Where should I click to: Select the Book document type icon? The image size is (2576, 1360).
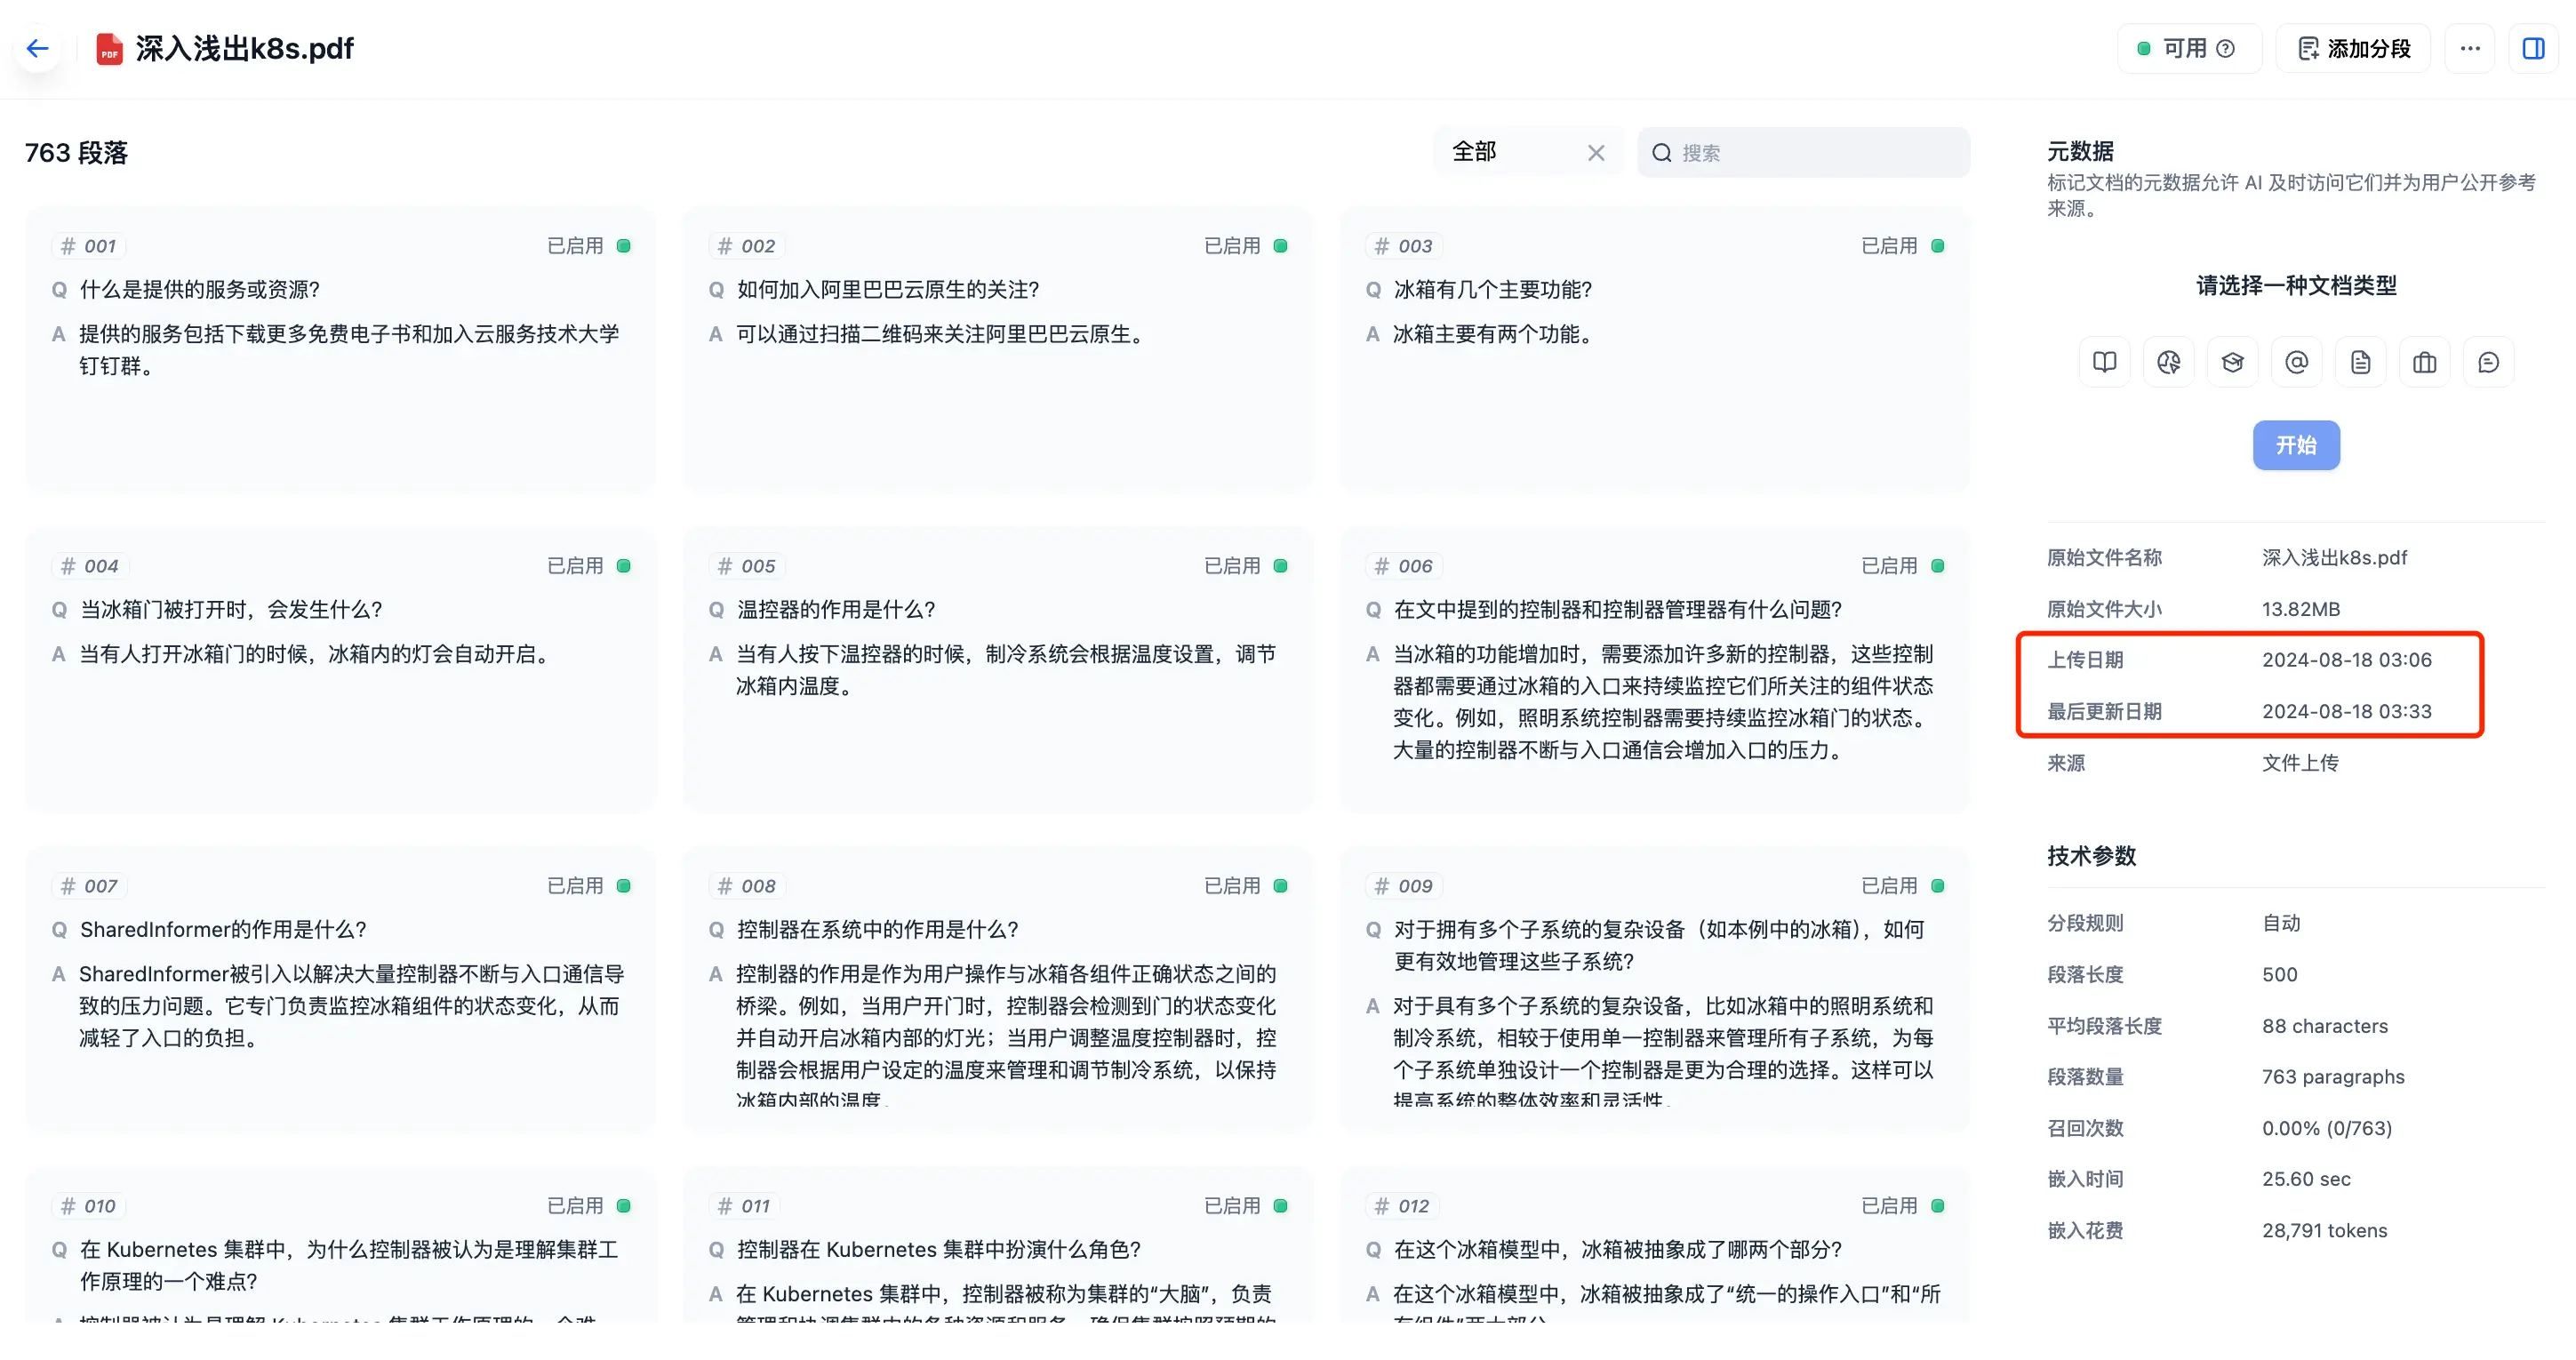coord(2104,362)
